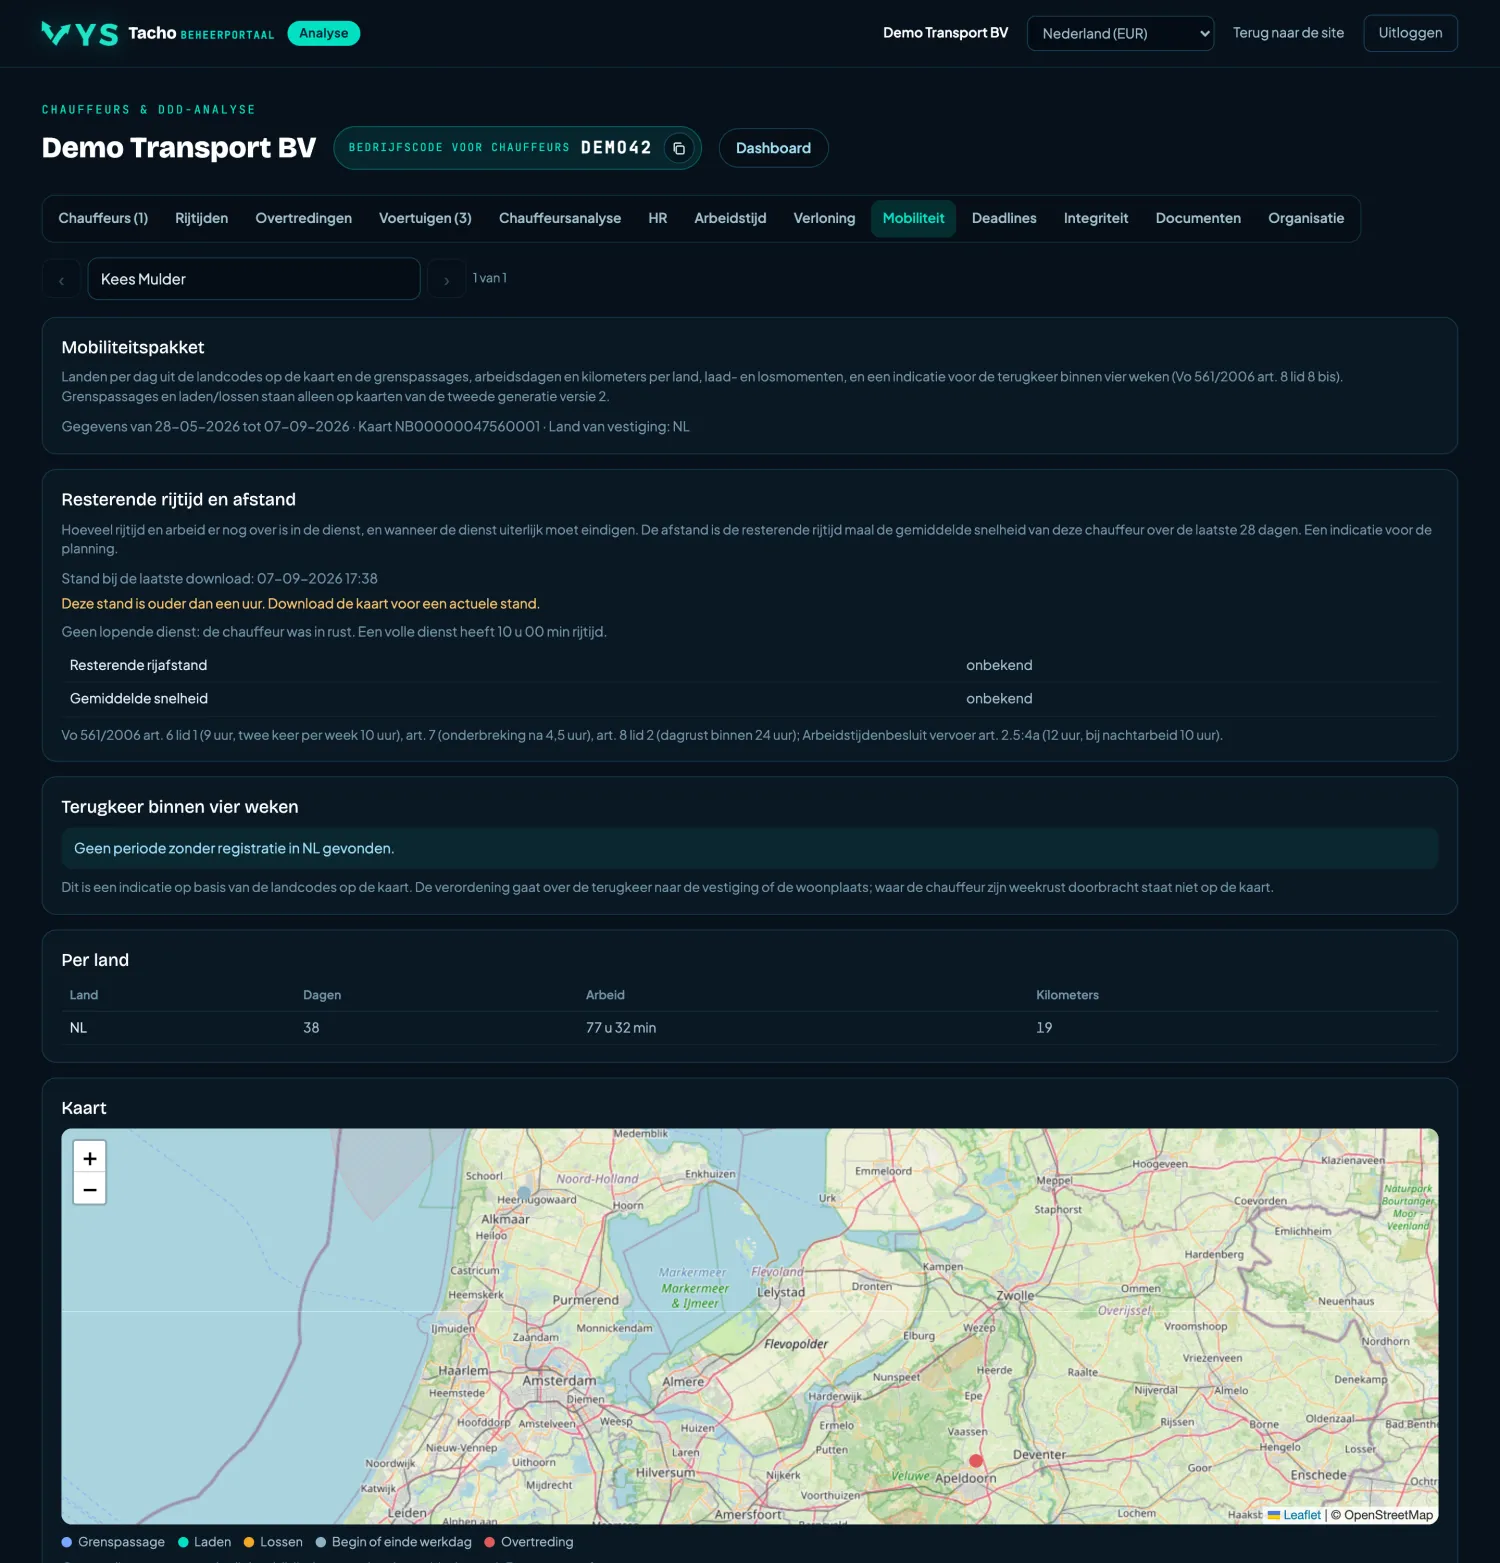
Task: Click the Overtreding legend dot
Action: (490, 1542)
